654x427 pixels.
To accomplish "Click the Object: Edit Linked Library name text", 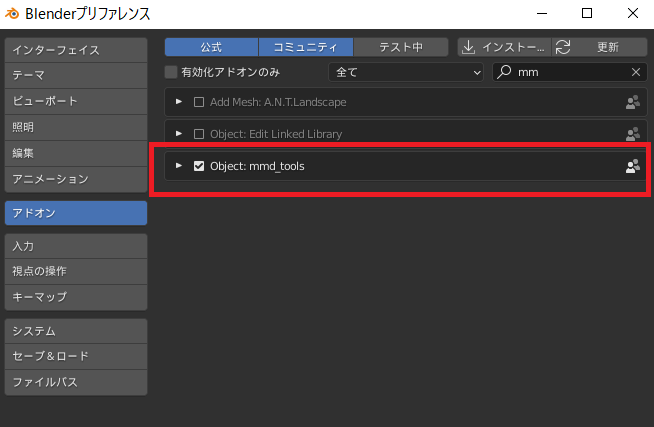I will click(276, 134).
